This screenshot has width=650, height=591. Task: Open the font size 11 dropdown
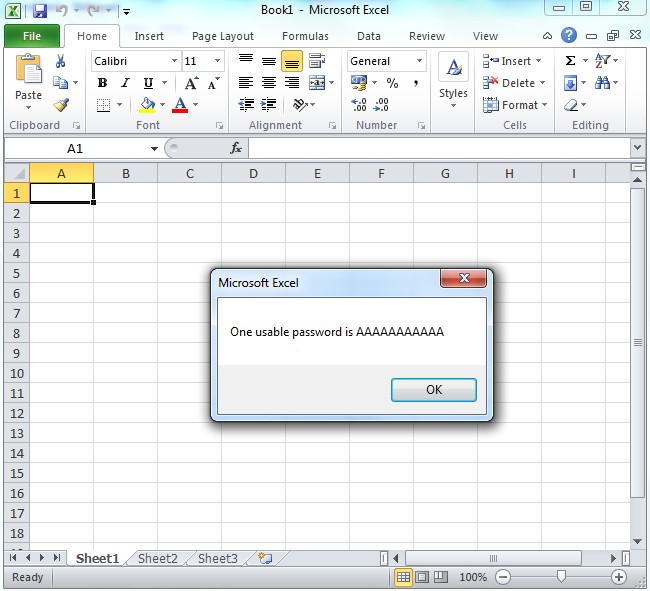click(217, 61)
